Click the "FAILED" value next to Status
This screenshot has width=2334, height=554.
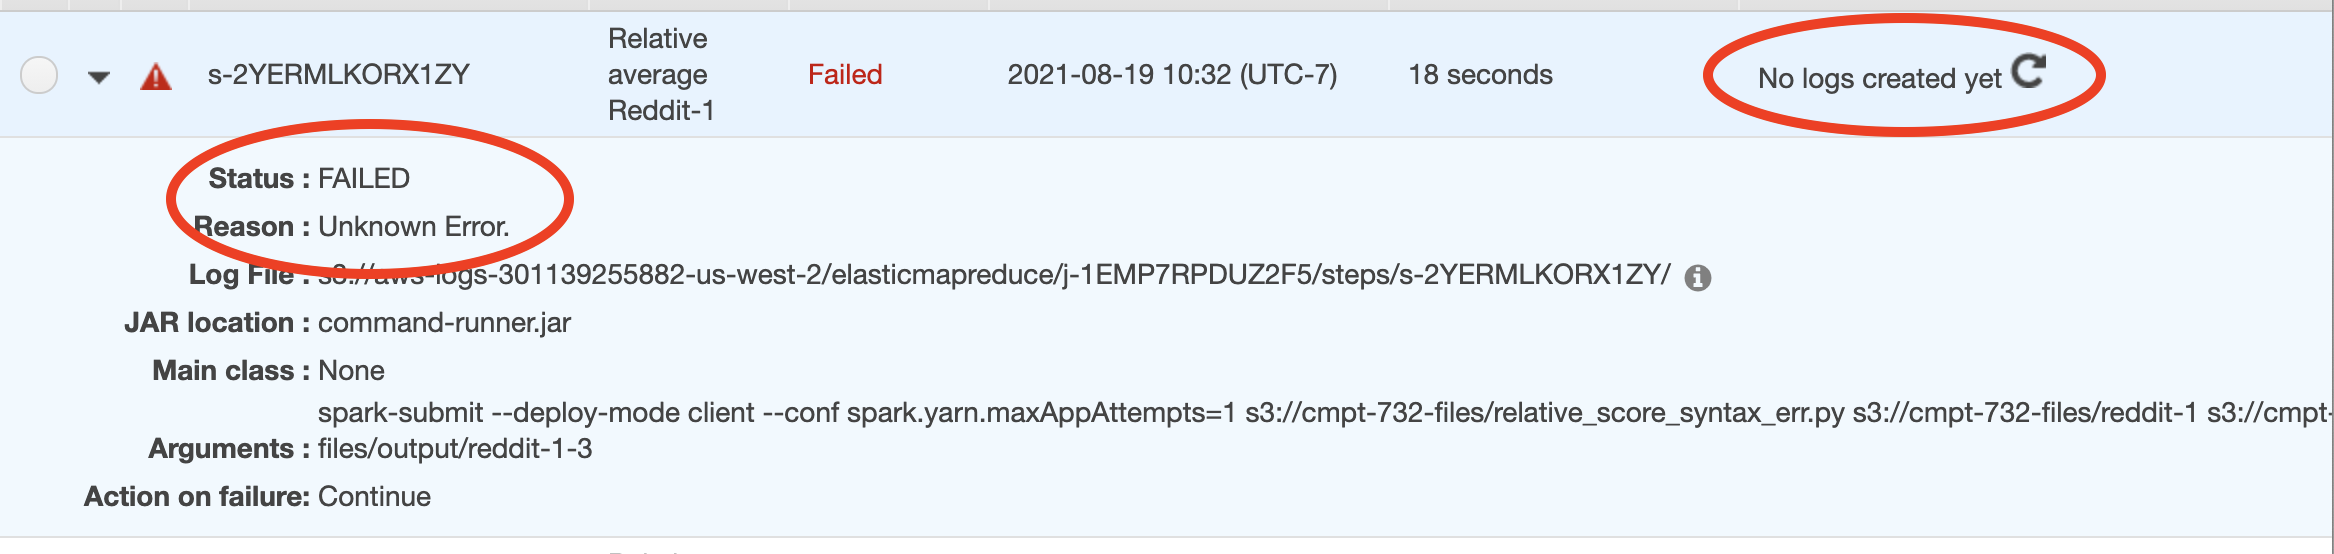(364, 179)
